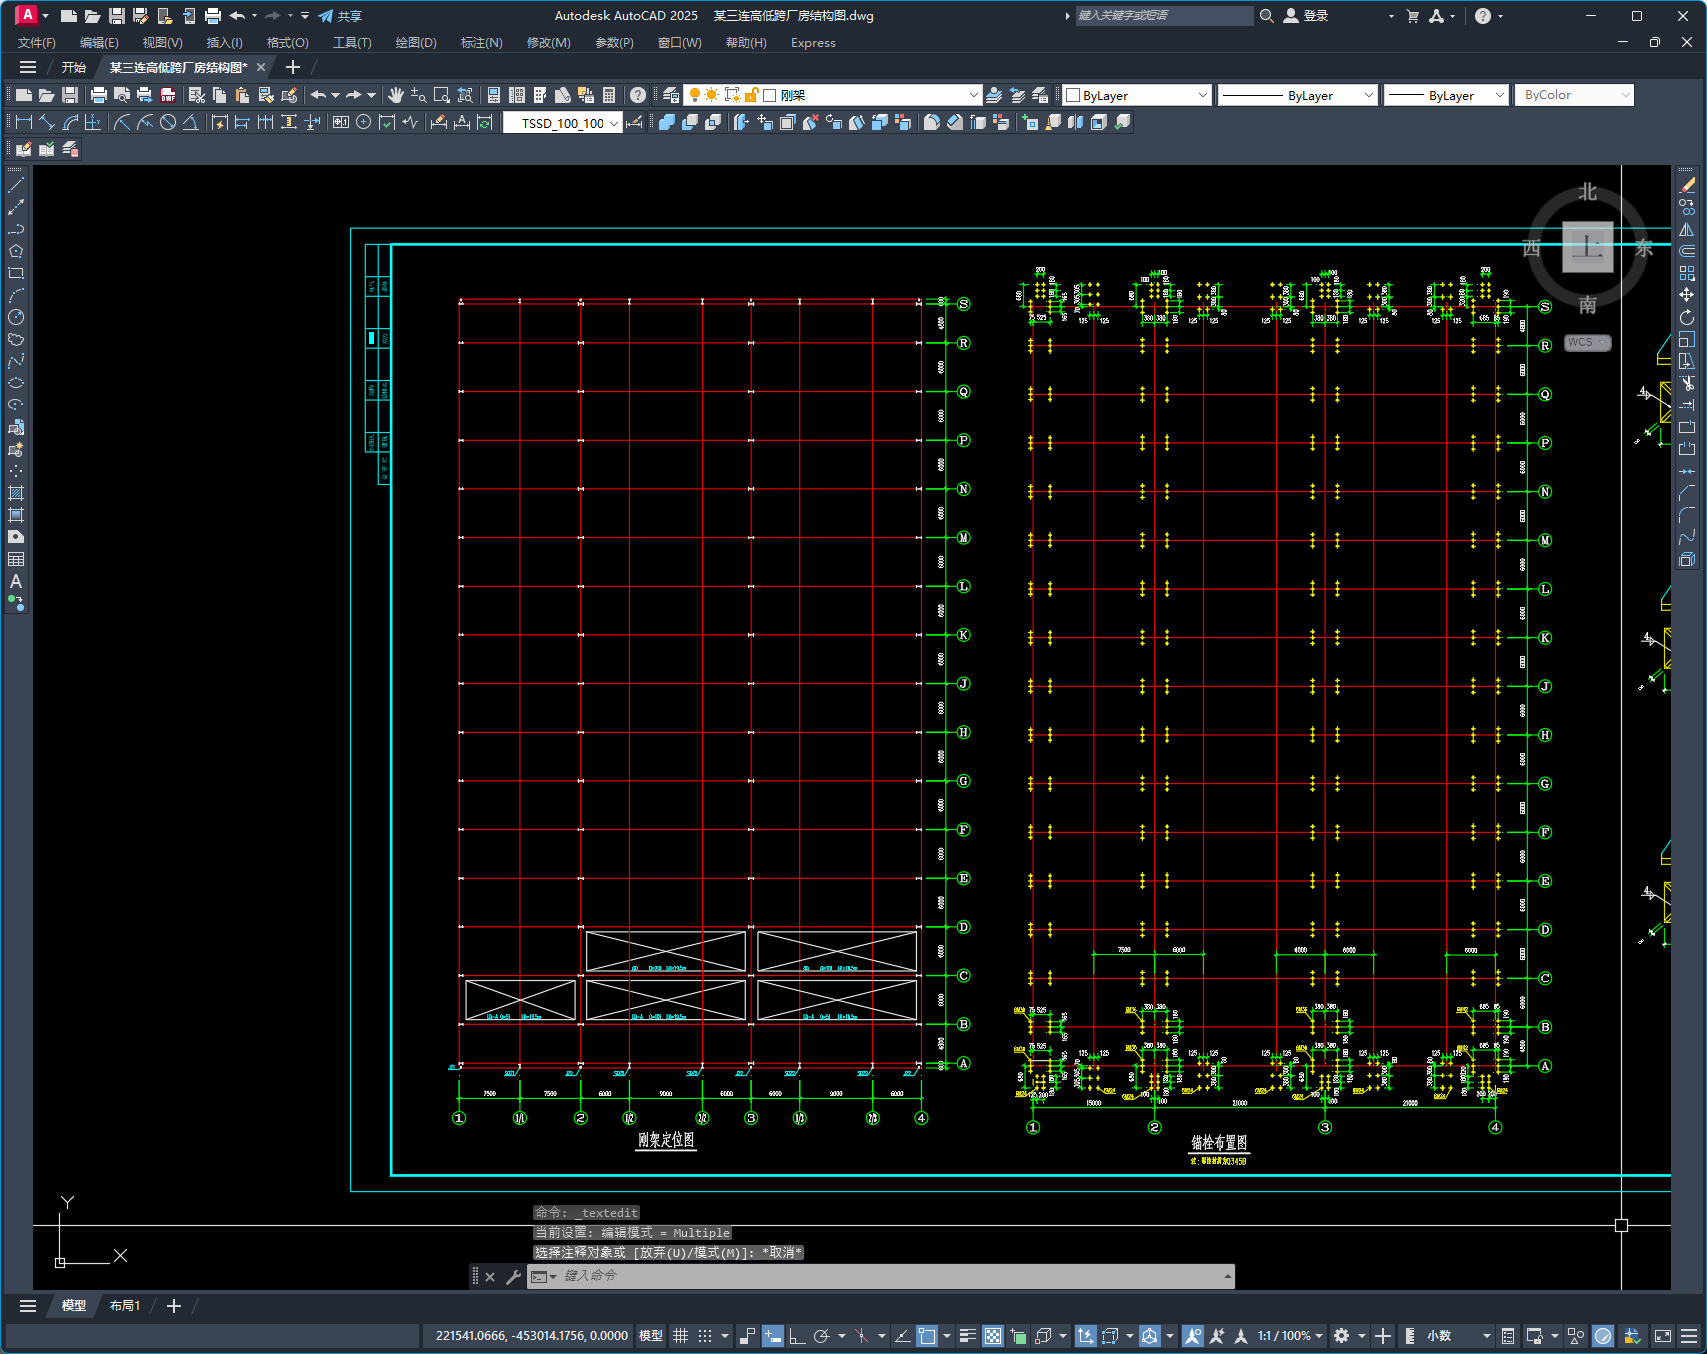Open the 标注(N) menu

click(x=481, y=43)
